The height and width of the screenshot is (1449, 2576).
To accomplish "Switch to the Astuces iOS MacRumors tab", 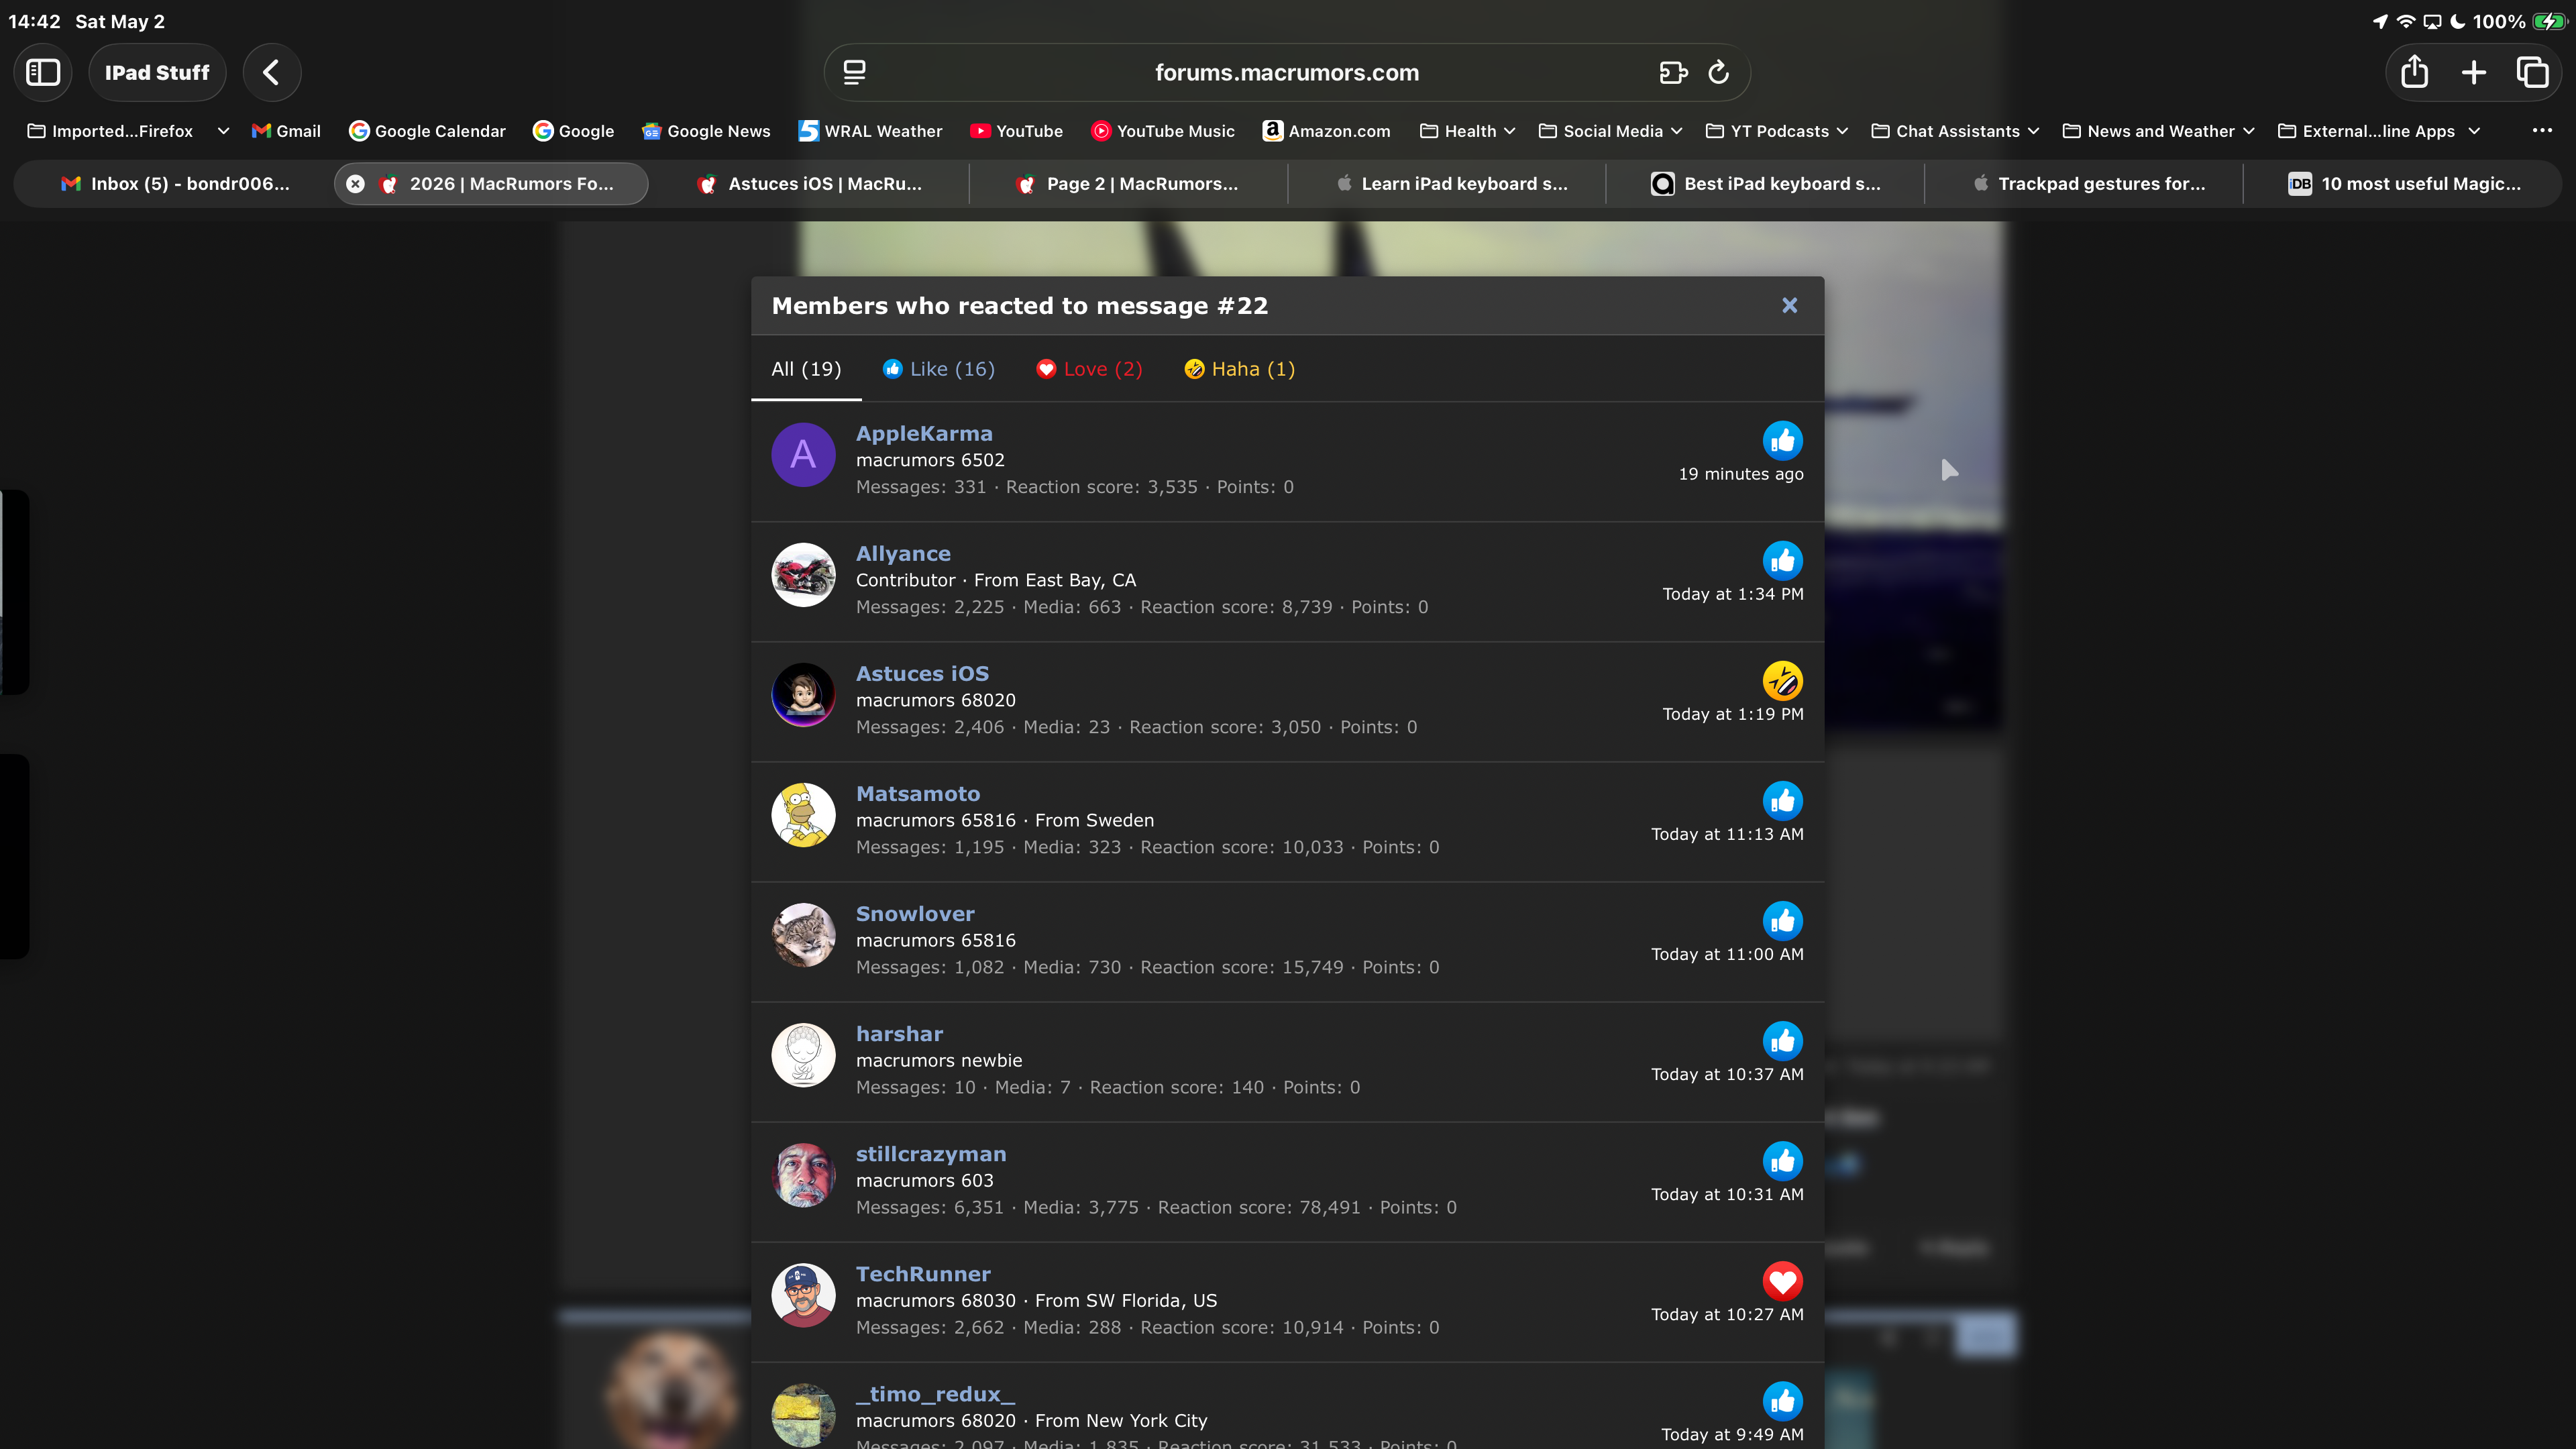I will pyautogui.click(x=810, y=184).
